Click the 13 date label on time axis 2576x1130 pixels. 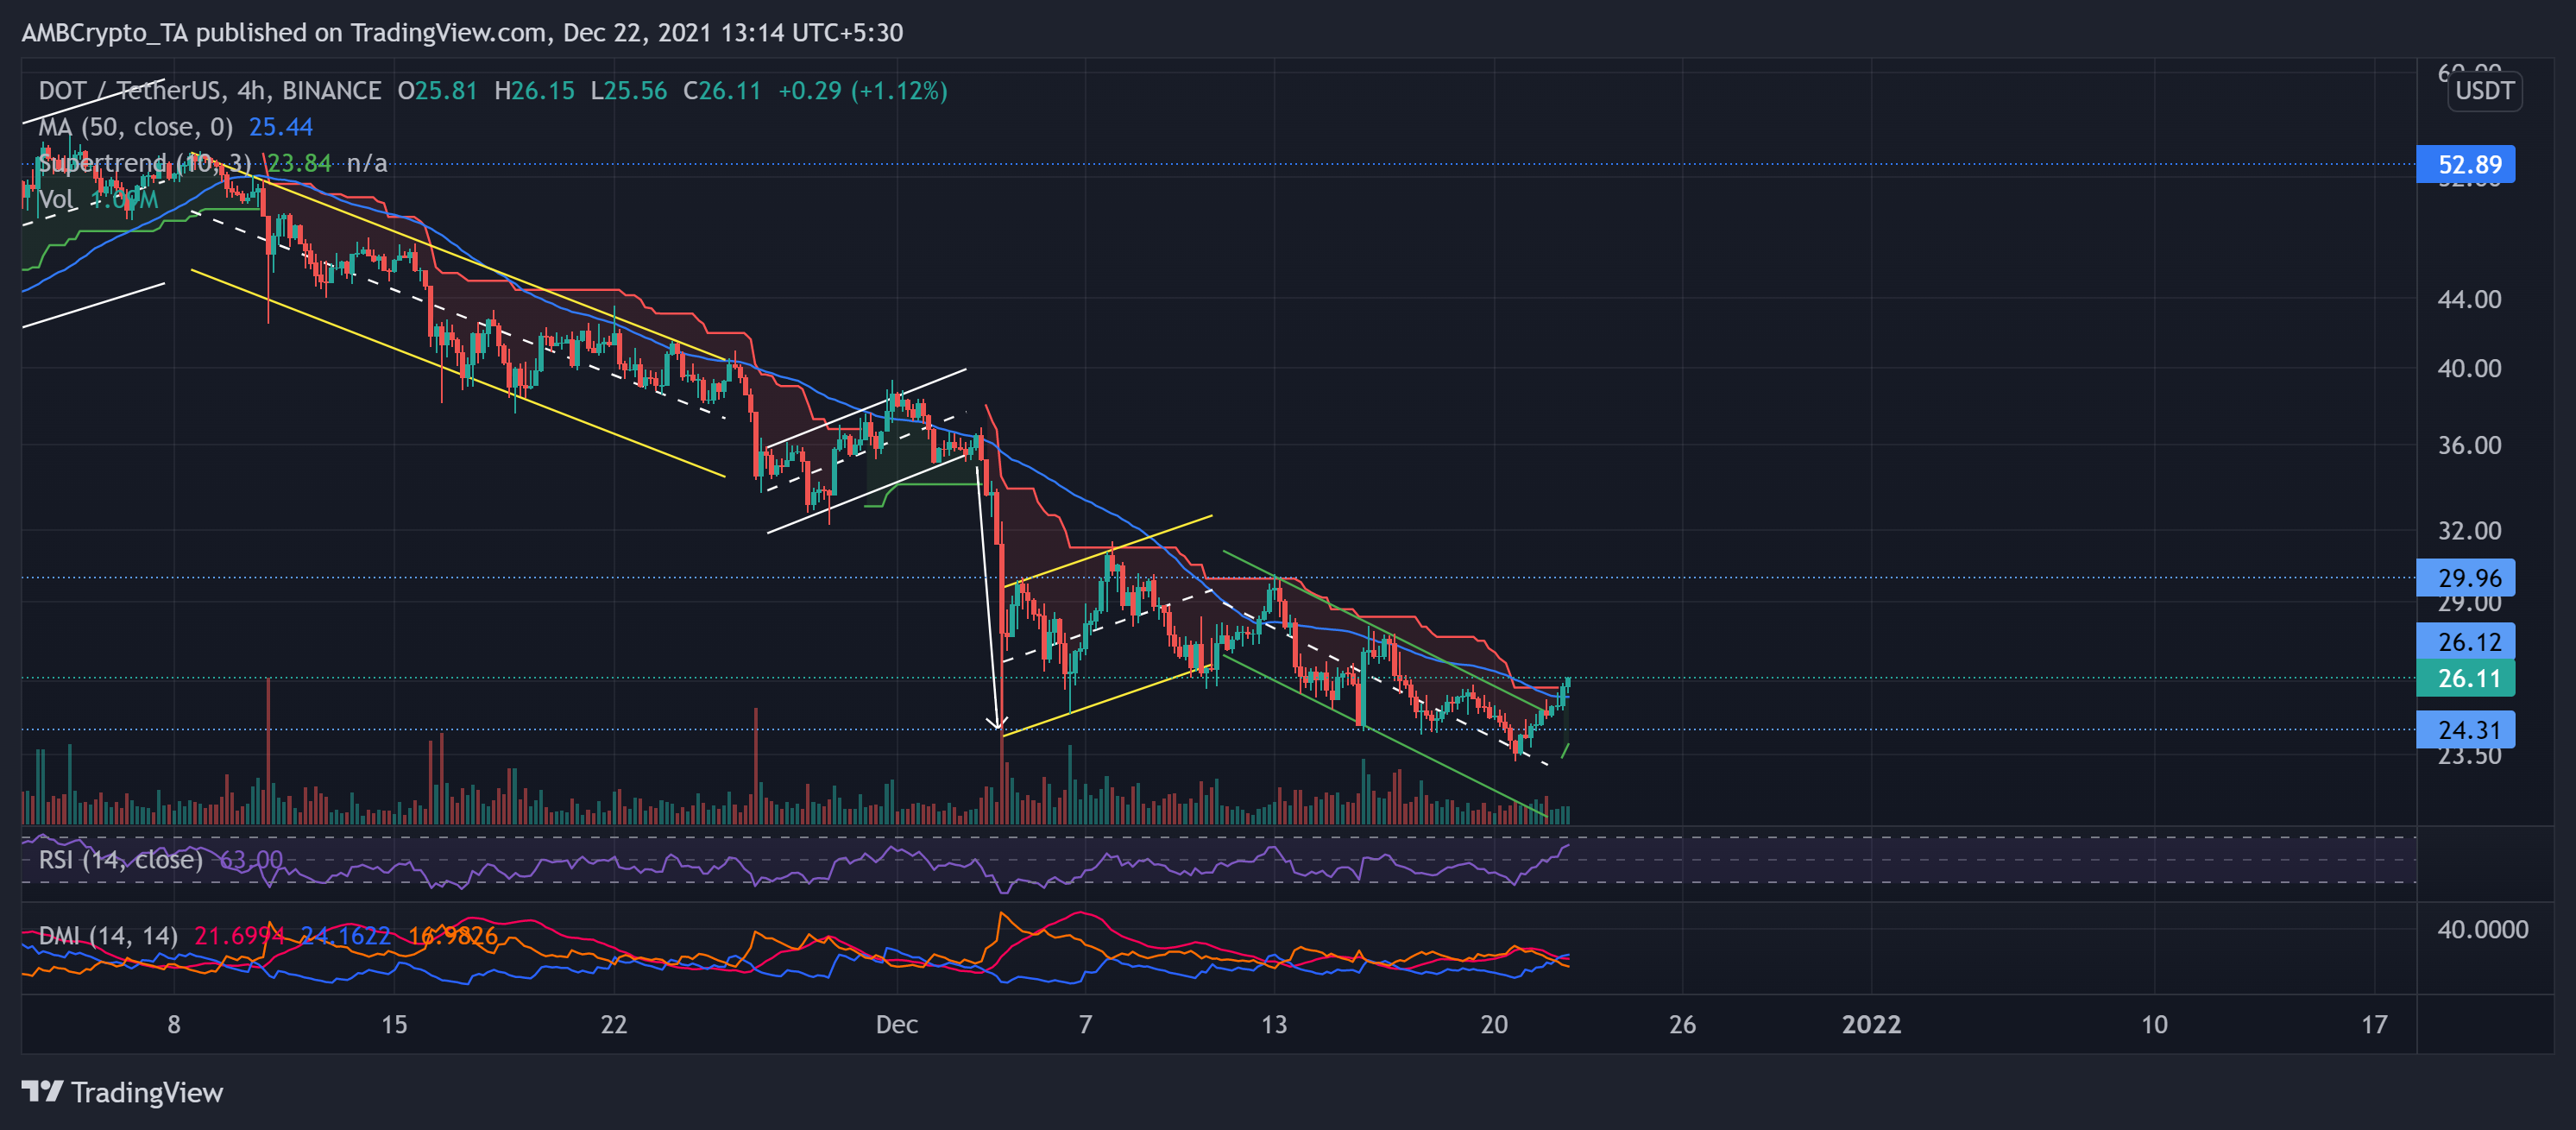(x=1273, y=1024)
